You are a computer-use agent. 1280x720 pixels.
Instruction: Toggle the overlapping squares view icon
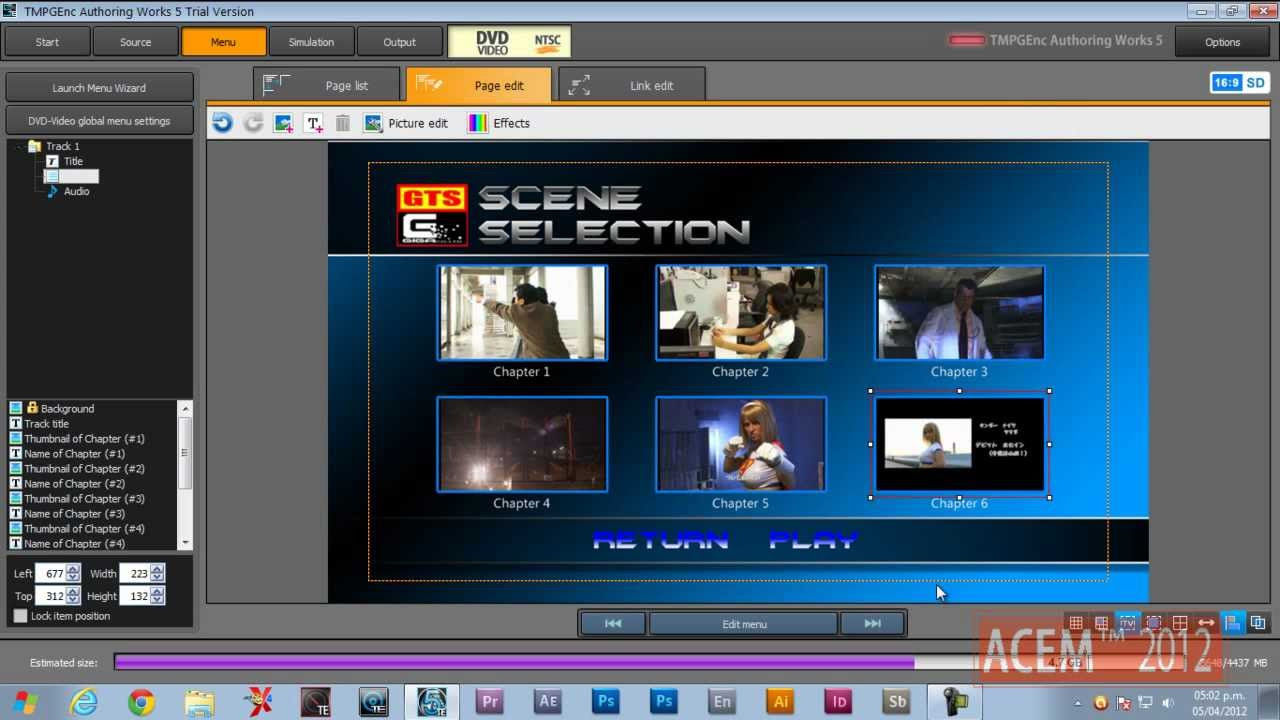pos(1258,623)
